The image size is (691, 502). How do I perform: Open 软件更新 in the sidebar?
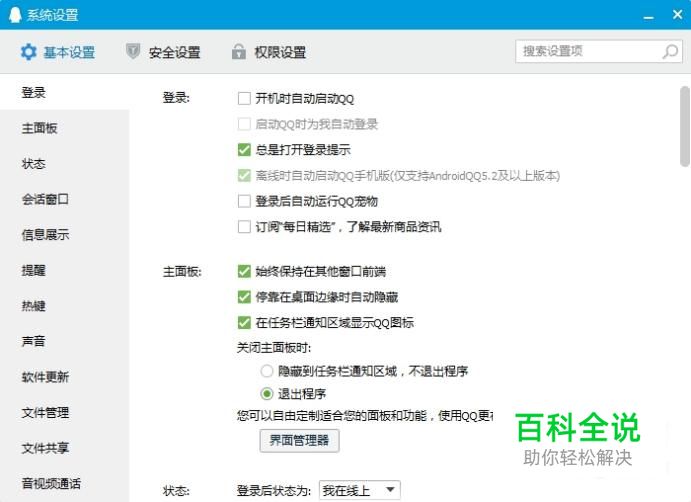[64, 377]
